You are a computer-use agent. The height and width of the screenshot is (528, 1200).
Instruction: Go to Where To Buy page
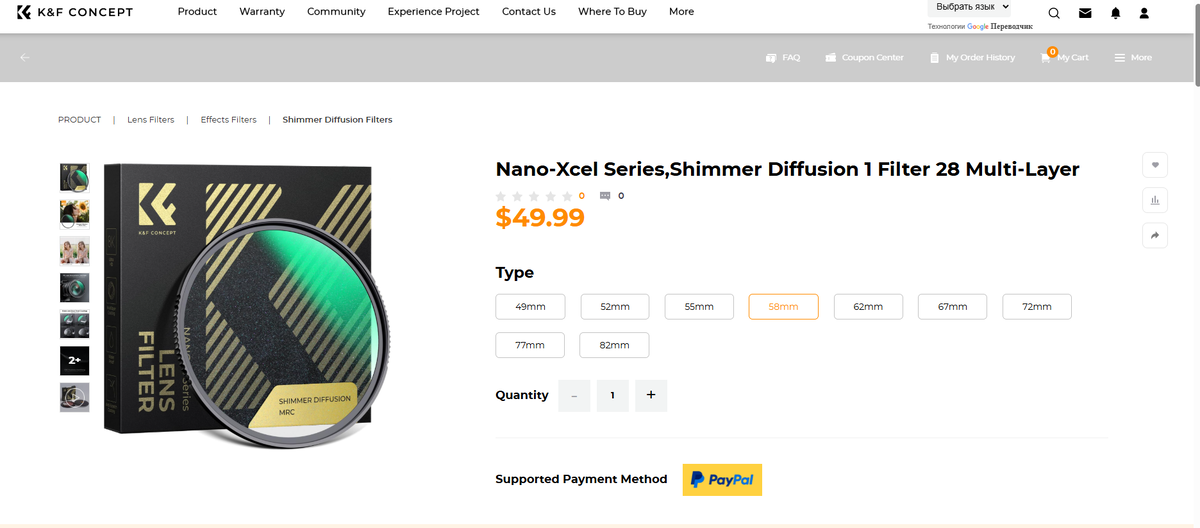pyautogui.click(x=612, y=12)
